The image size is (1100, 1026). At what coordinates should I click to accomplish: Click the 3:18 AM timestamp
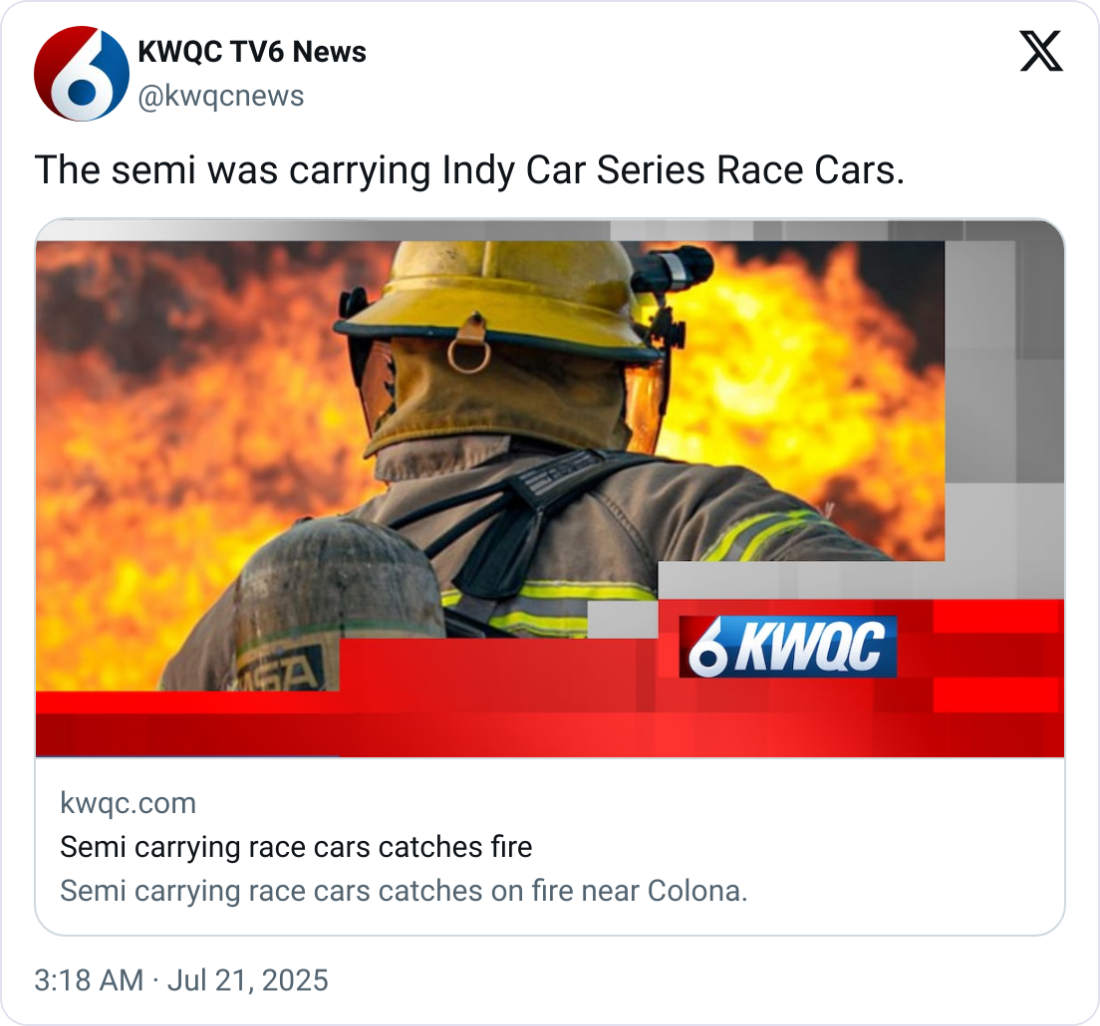[x=88, y=980]
